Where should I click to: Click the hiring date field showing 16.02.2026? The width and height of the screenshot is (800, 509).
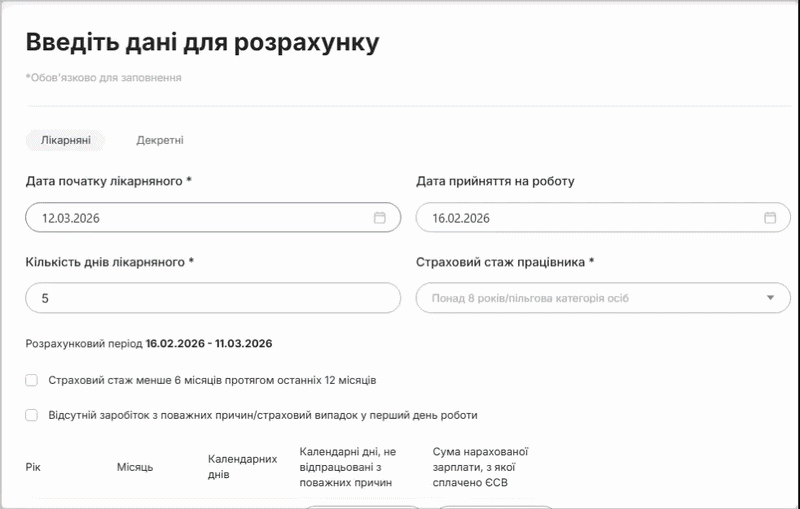pyautogui.click(x=590, y=218)
